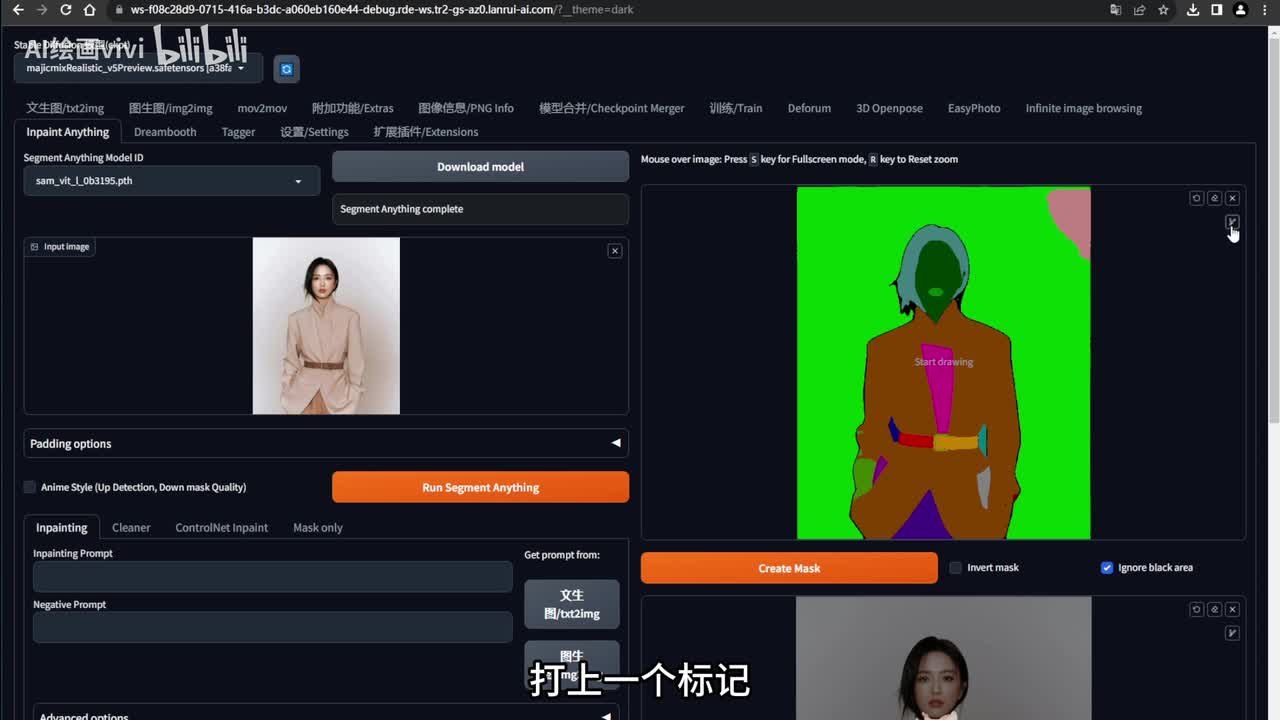
Task: Open the browser downloads icon
Action: (1193, 10)
